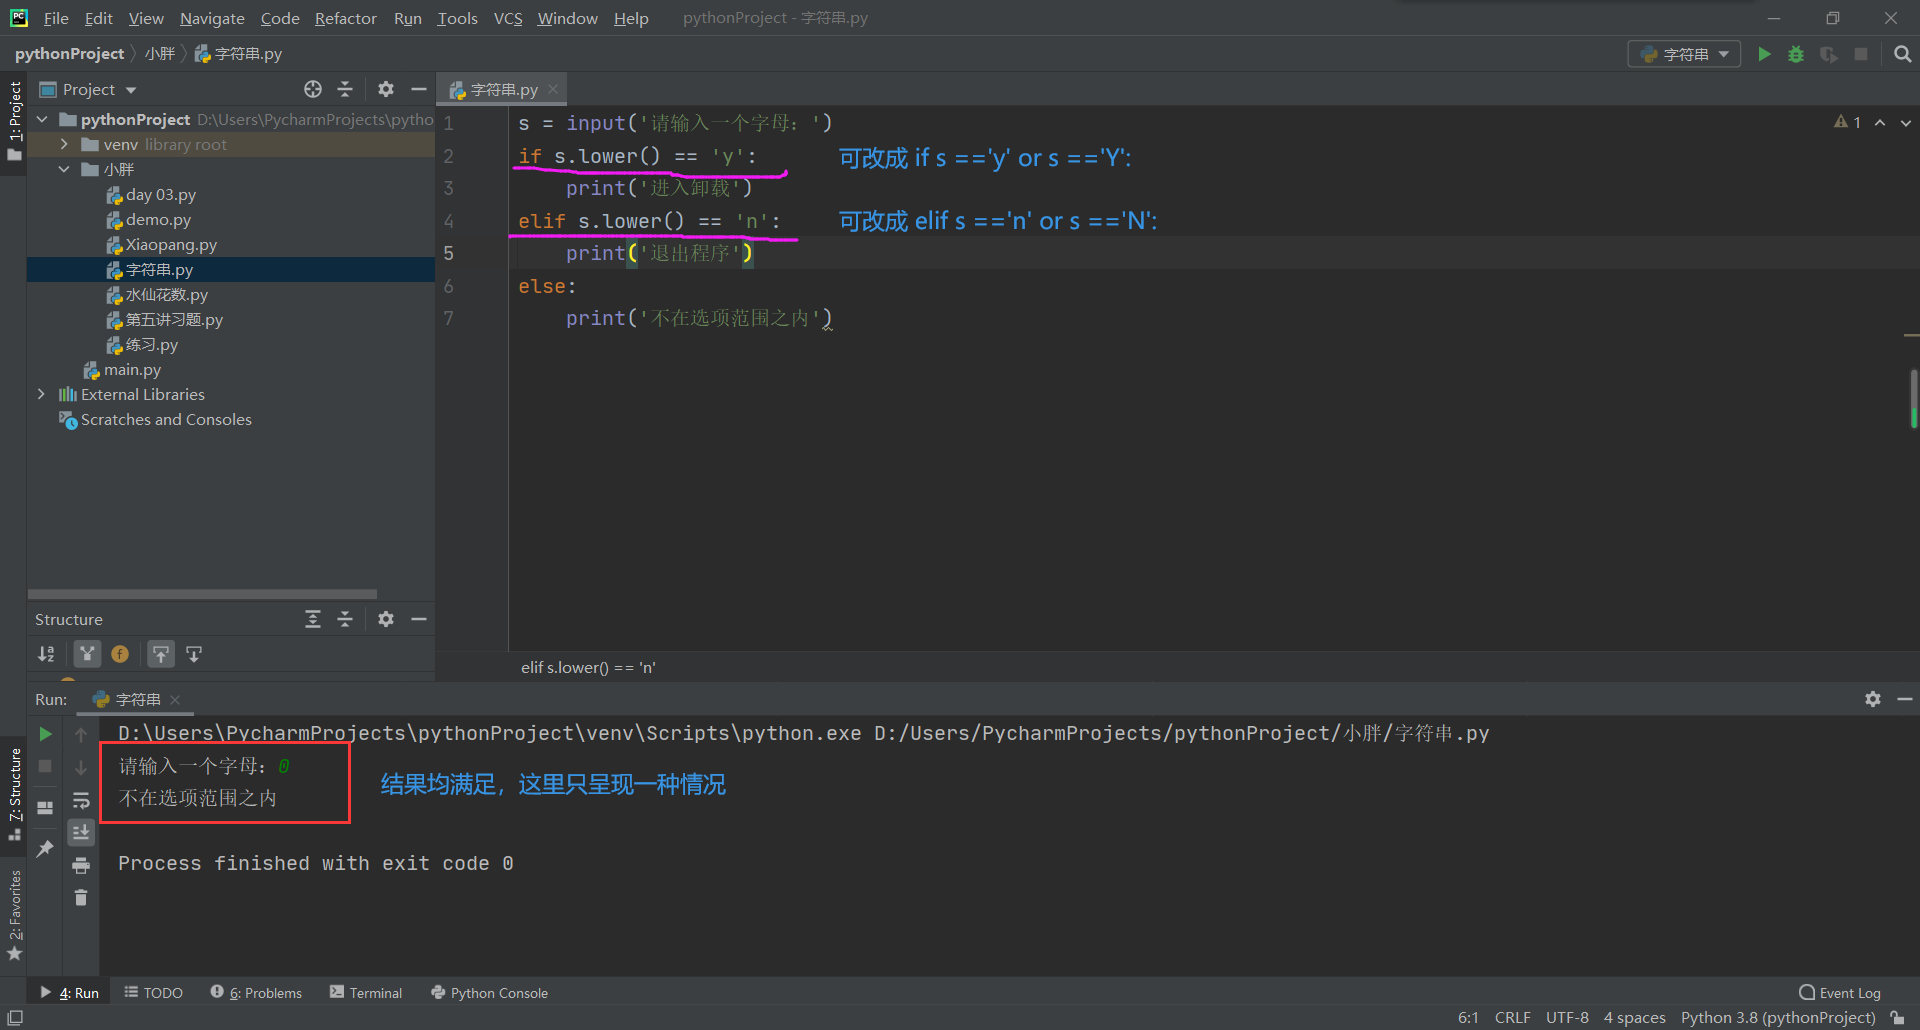The width and height of the screenshot is (1920, 1030).
Task: Toggle show inherited in Structure toolbar
Action: pos(88,654)
